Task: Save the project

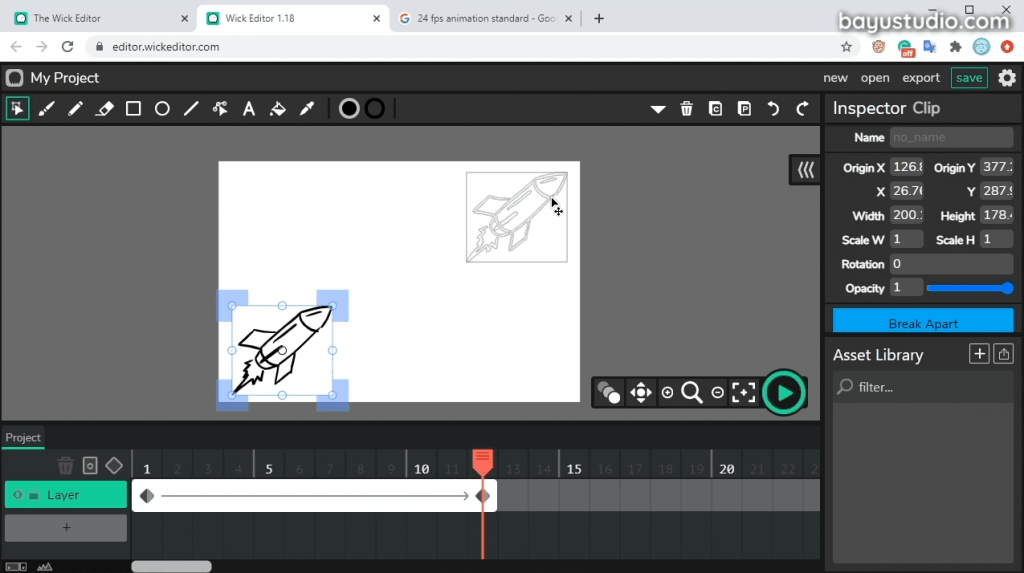Action: point(969,78)
